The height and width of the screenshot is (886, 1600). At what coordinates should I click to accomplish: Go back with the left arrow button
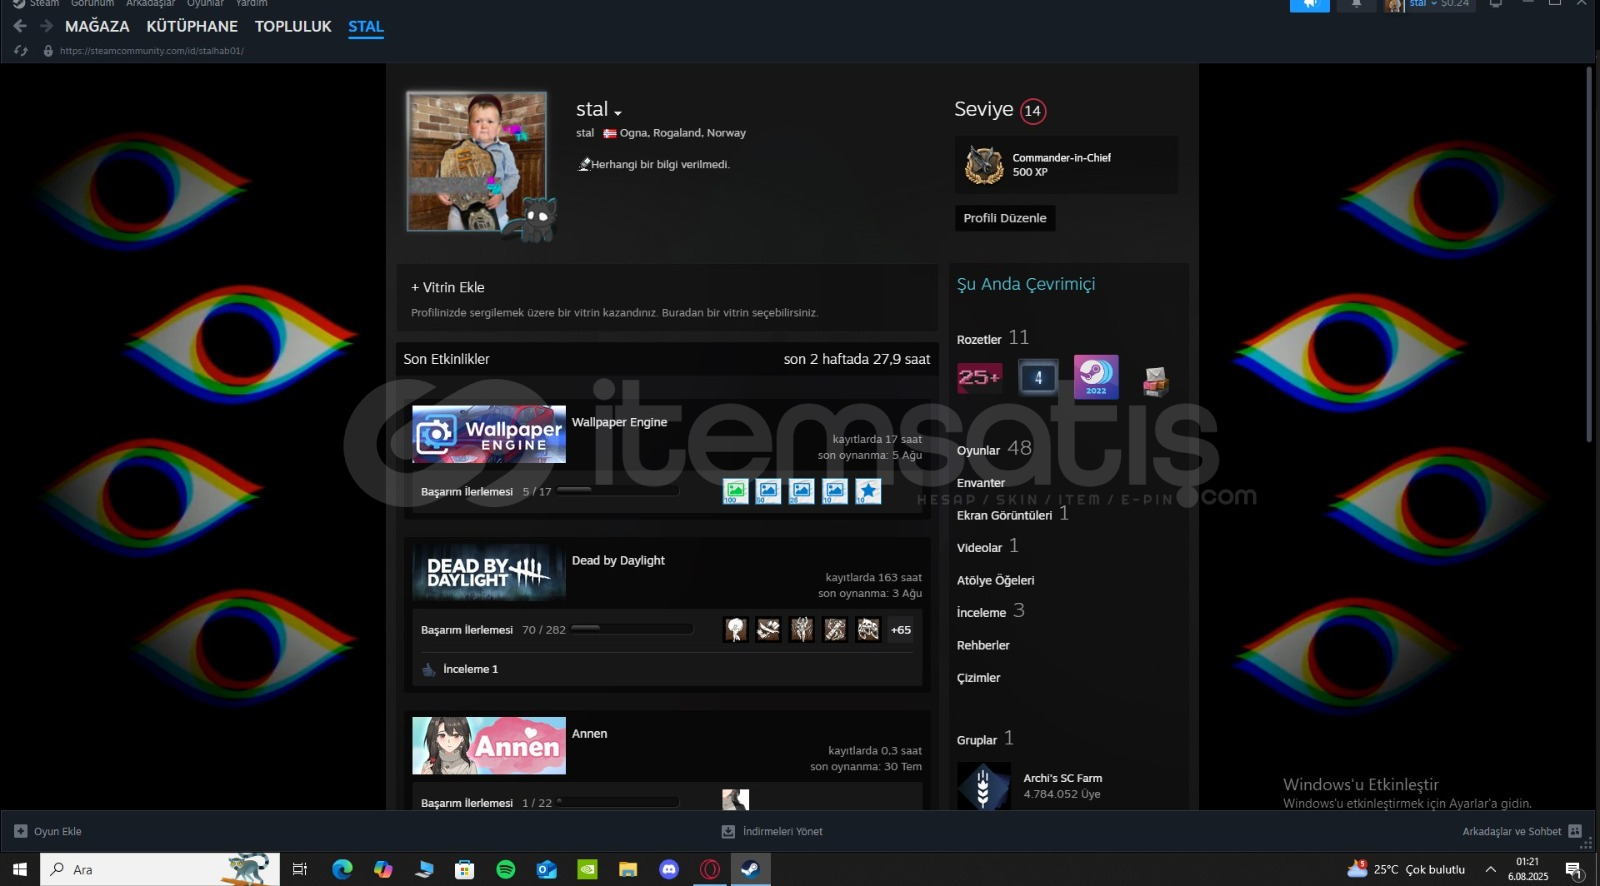20,26
